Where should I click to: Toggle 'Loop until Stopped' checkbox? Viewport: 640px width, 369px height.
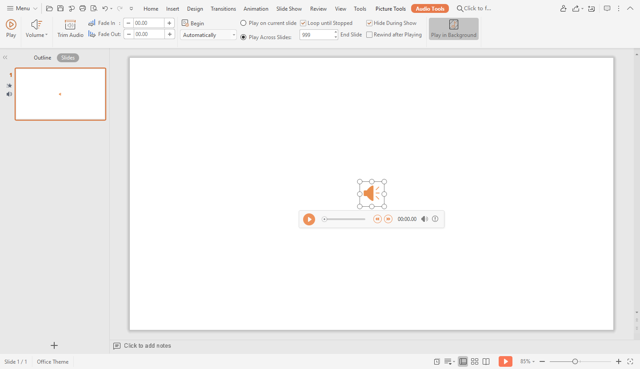303,23
